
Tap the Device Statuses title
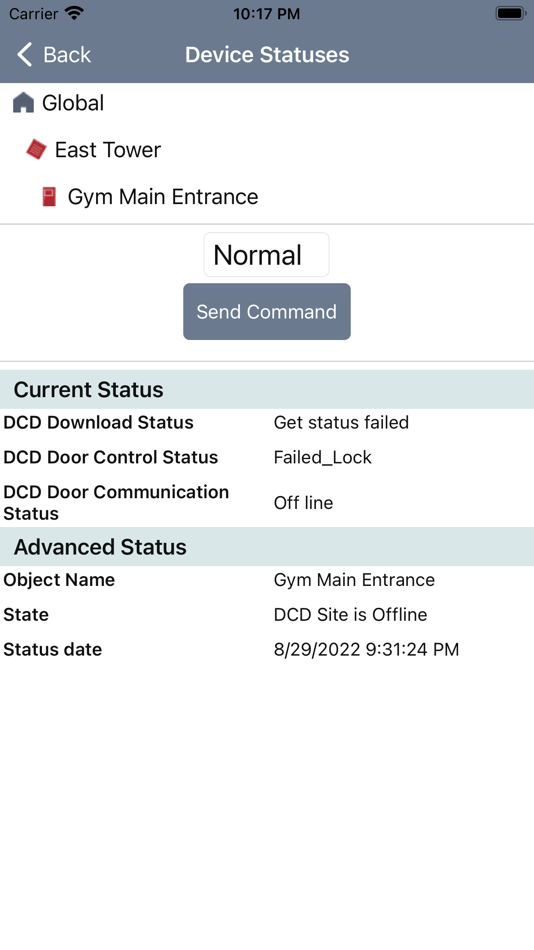click(267, 55)
